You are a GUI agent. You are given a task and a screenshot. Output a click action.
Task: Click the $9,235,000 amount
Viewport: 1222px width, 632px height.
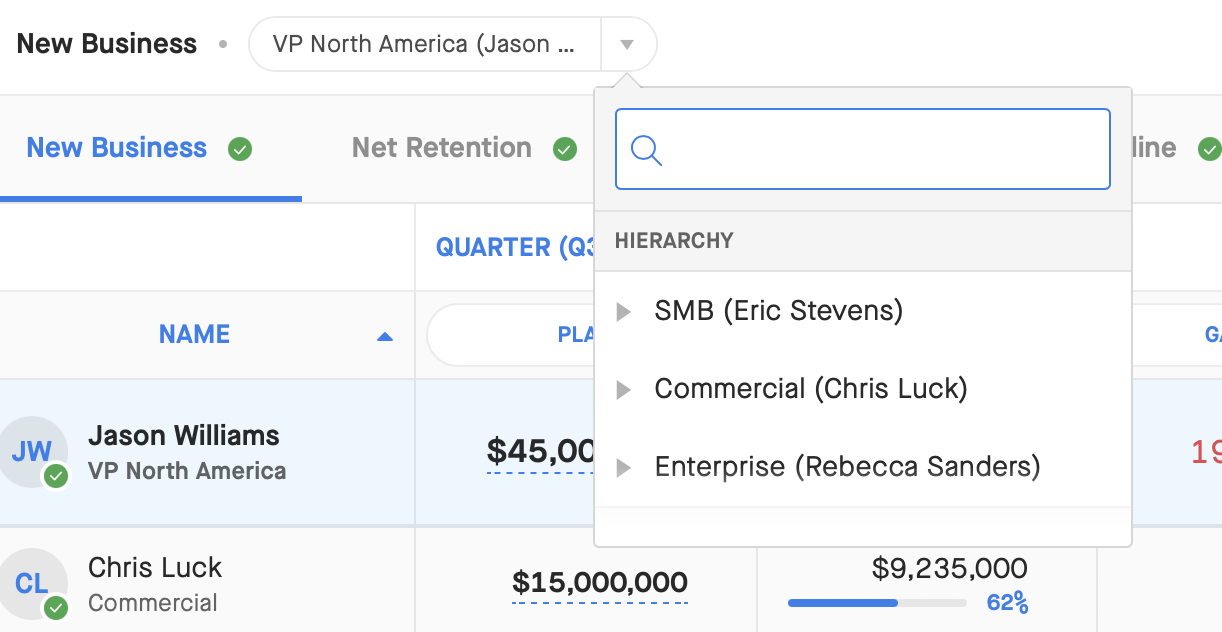(950, 569)
